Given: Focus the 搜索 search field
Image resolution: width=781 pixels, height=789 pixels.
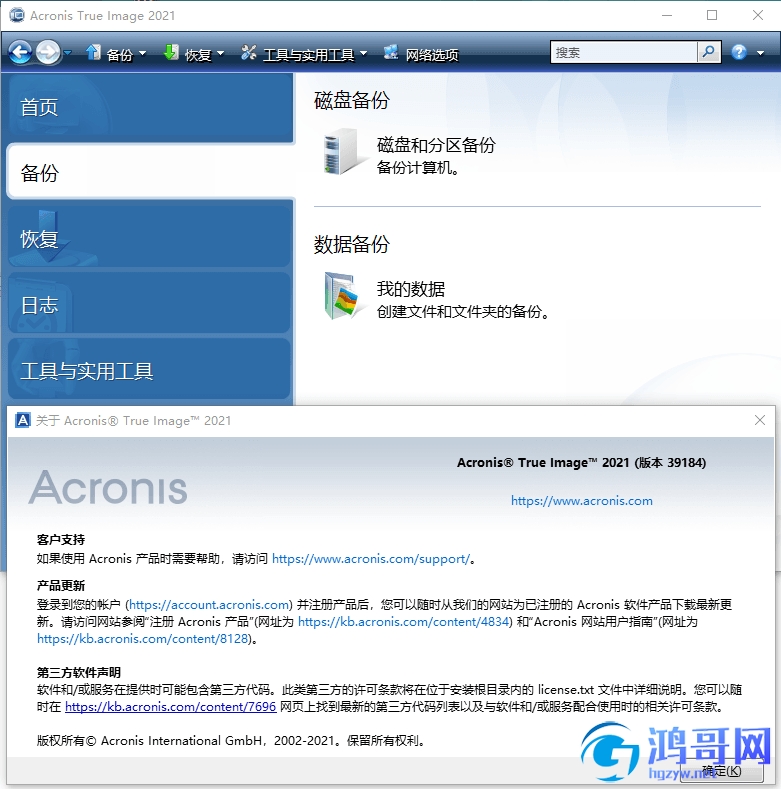Looking at the screenshot, I should tap(624, 52).
